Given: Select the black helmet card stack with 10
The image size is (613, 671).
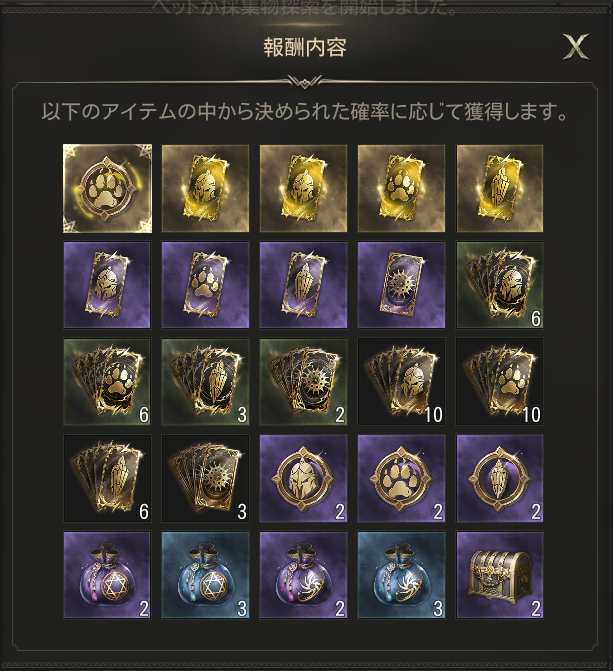Looking at the screenshot, I should (x=402, y=382).
